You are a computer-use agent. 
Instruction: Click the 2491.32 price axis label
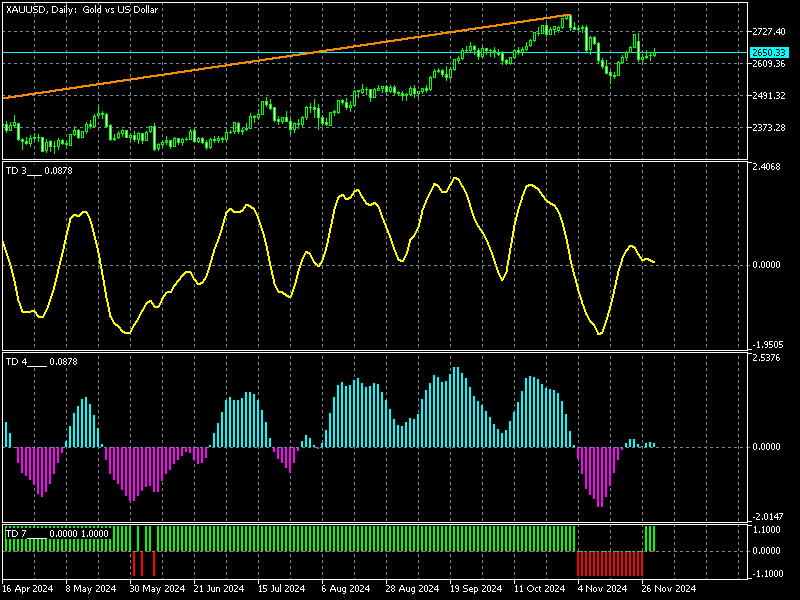tap(769, 96)
